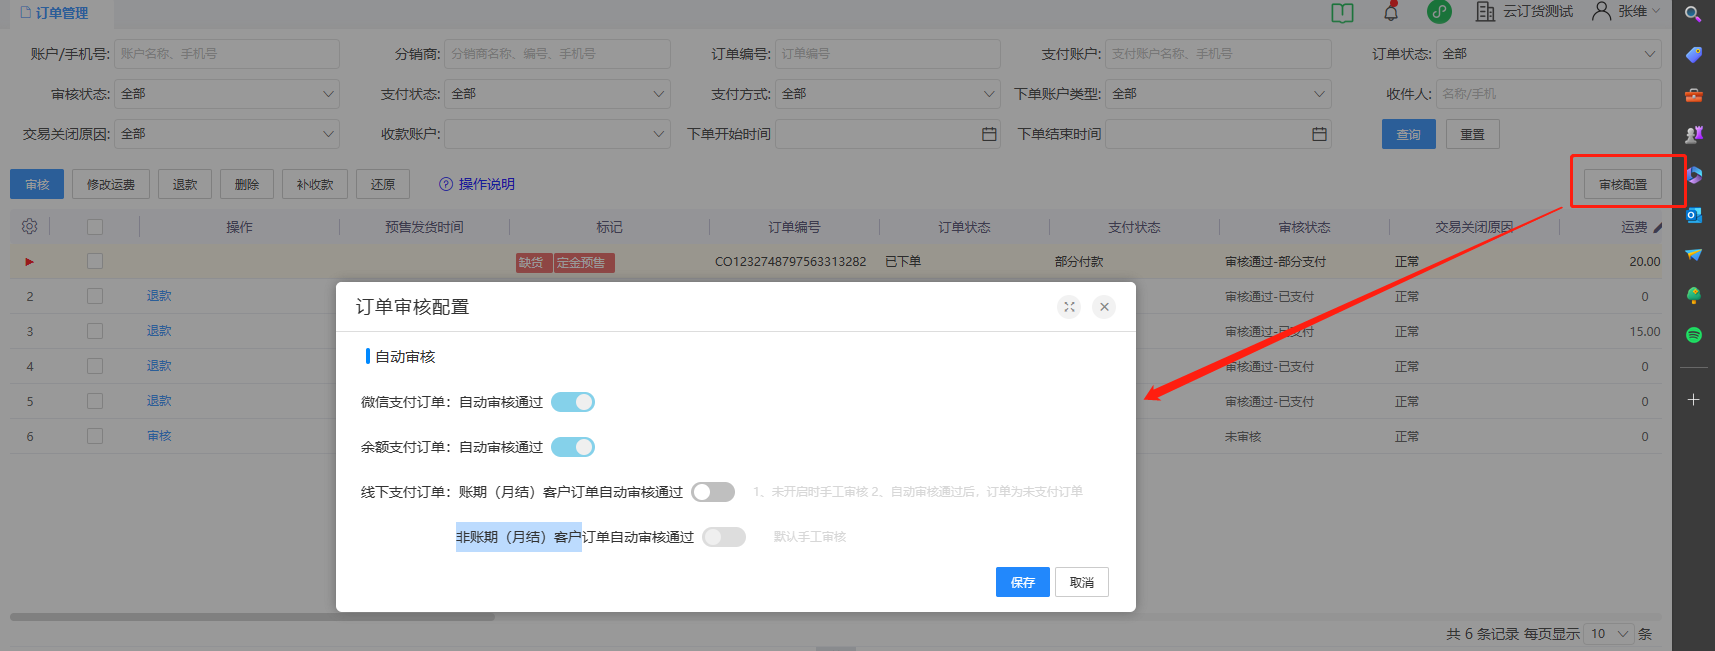This screenshot has width=1715, height=651.
Task: Expand the dialog with the fullscreen icon
Action: pos(1069,307)
